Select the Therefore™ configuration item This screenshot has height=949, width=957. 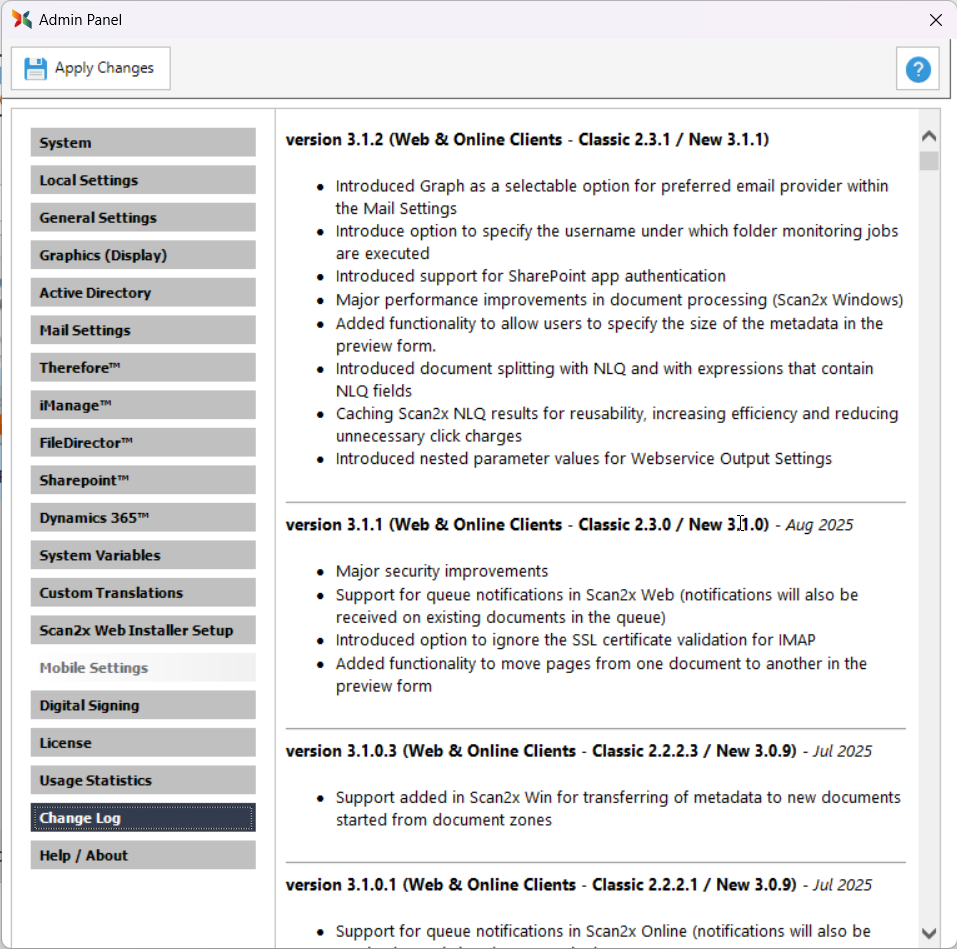point(143,368)
